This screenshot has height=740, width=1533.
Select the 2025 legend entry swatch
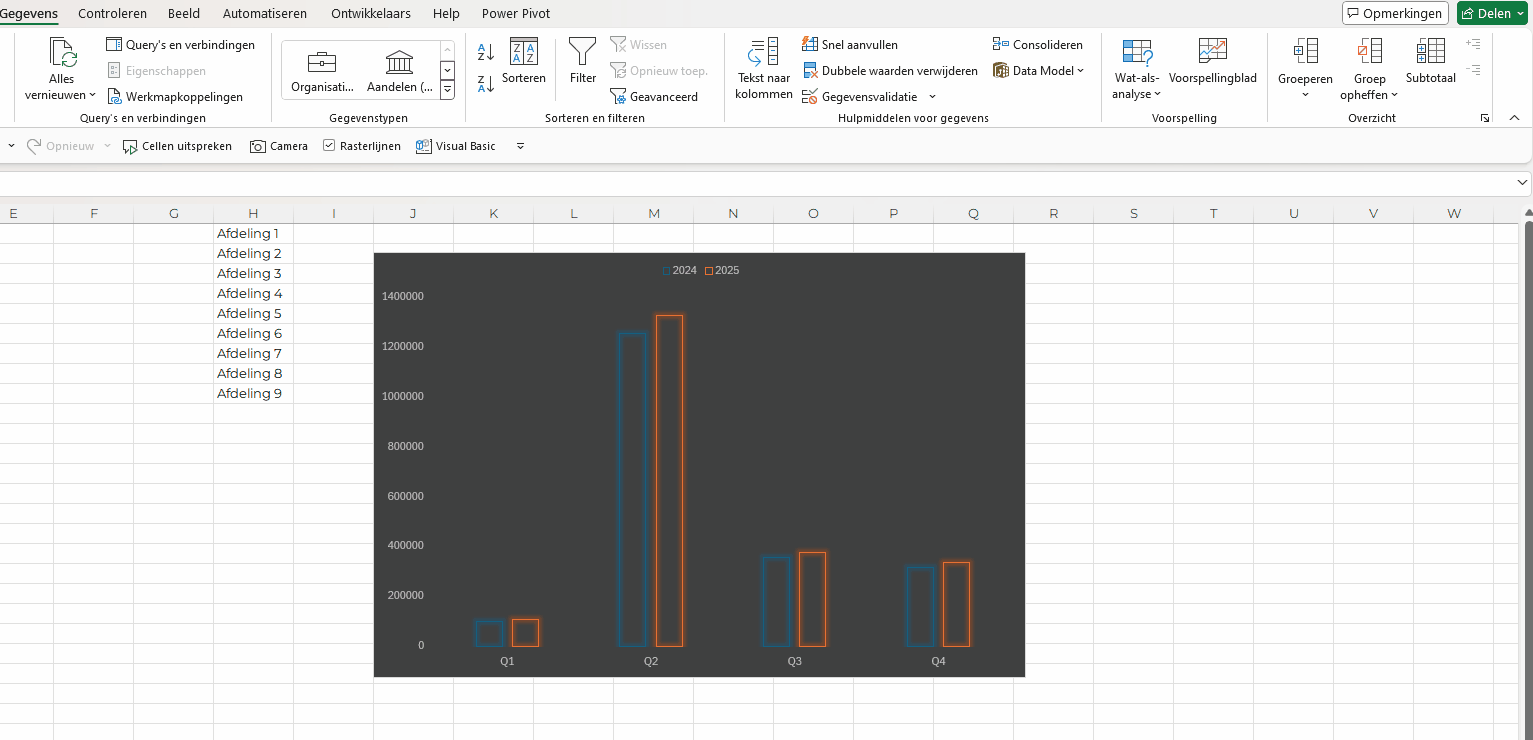(x=709, y=271)
